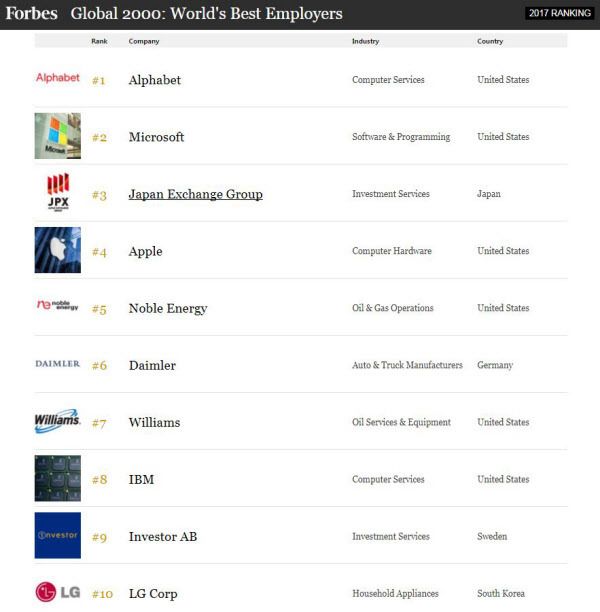Click 'Oil & Gas Operations' industry text

click(x=393, y=308)
